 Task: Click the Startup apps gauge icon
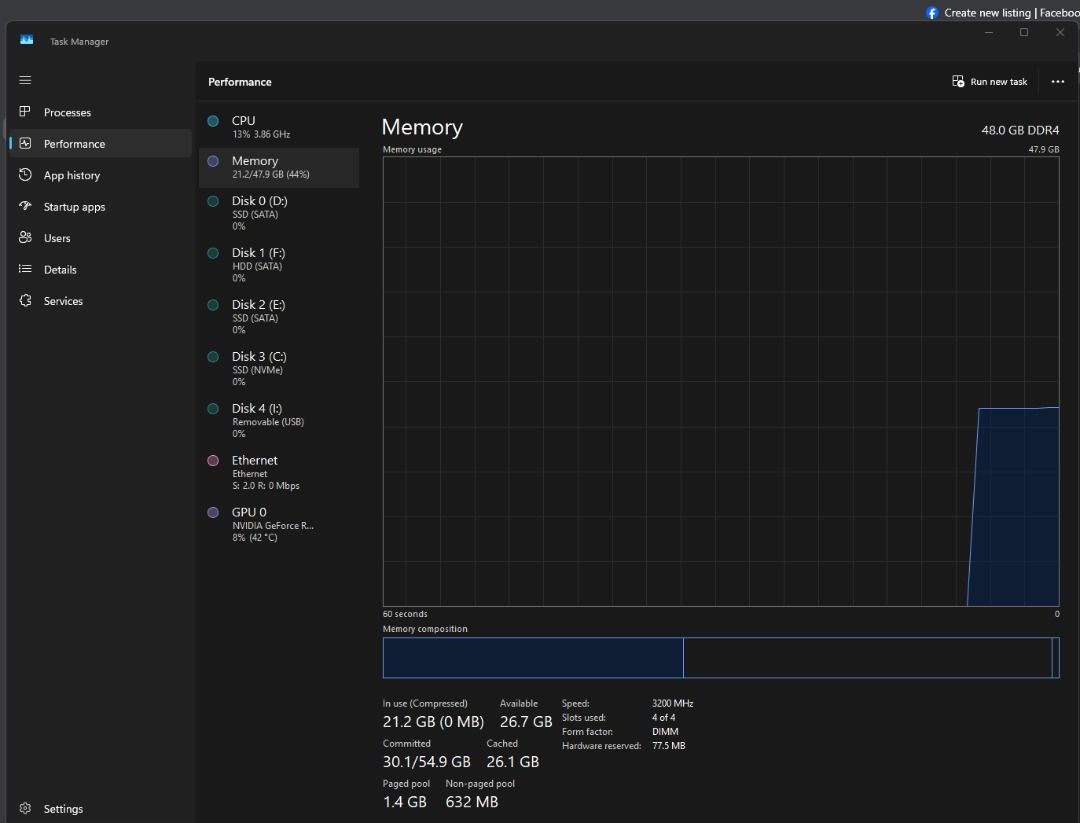[25, 206]
